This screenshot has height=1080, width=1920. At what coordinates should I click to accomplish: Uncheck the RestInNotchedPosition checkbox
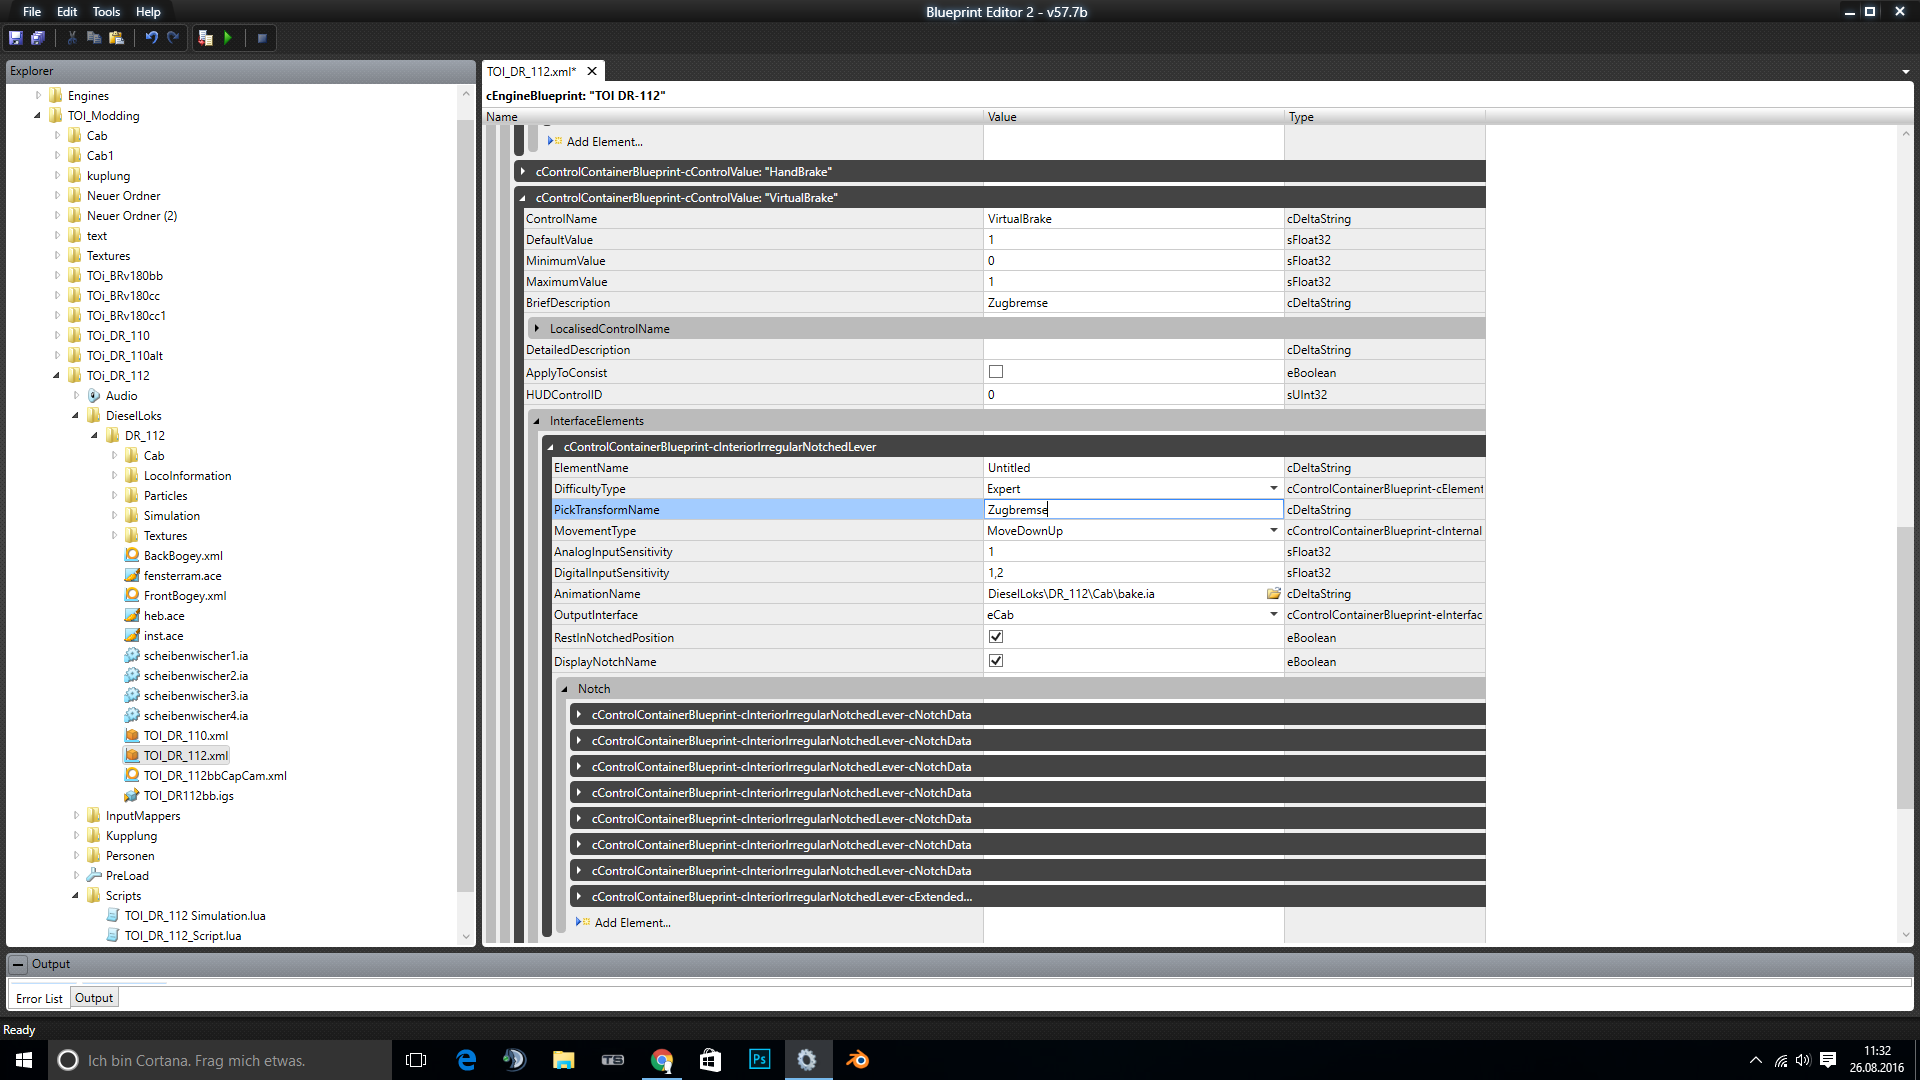pos(996,637)
